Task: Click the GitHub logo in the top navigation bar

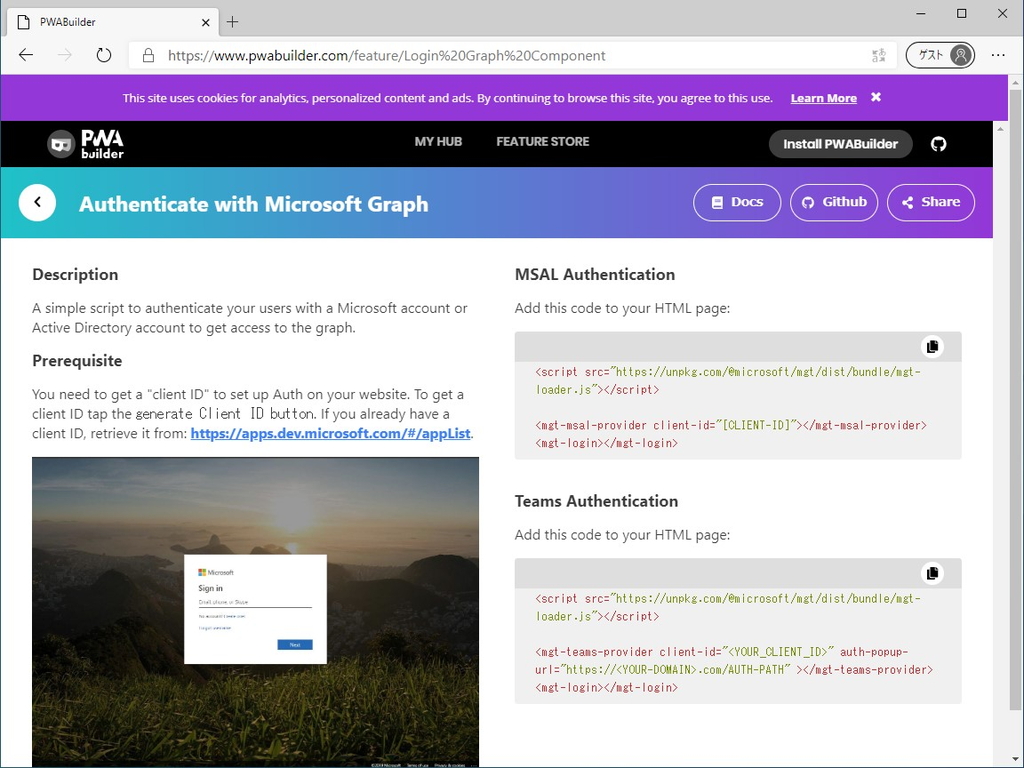Action: click(938, 144)
